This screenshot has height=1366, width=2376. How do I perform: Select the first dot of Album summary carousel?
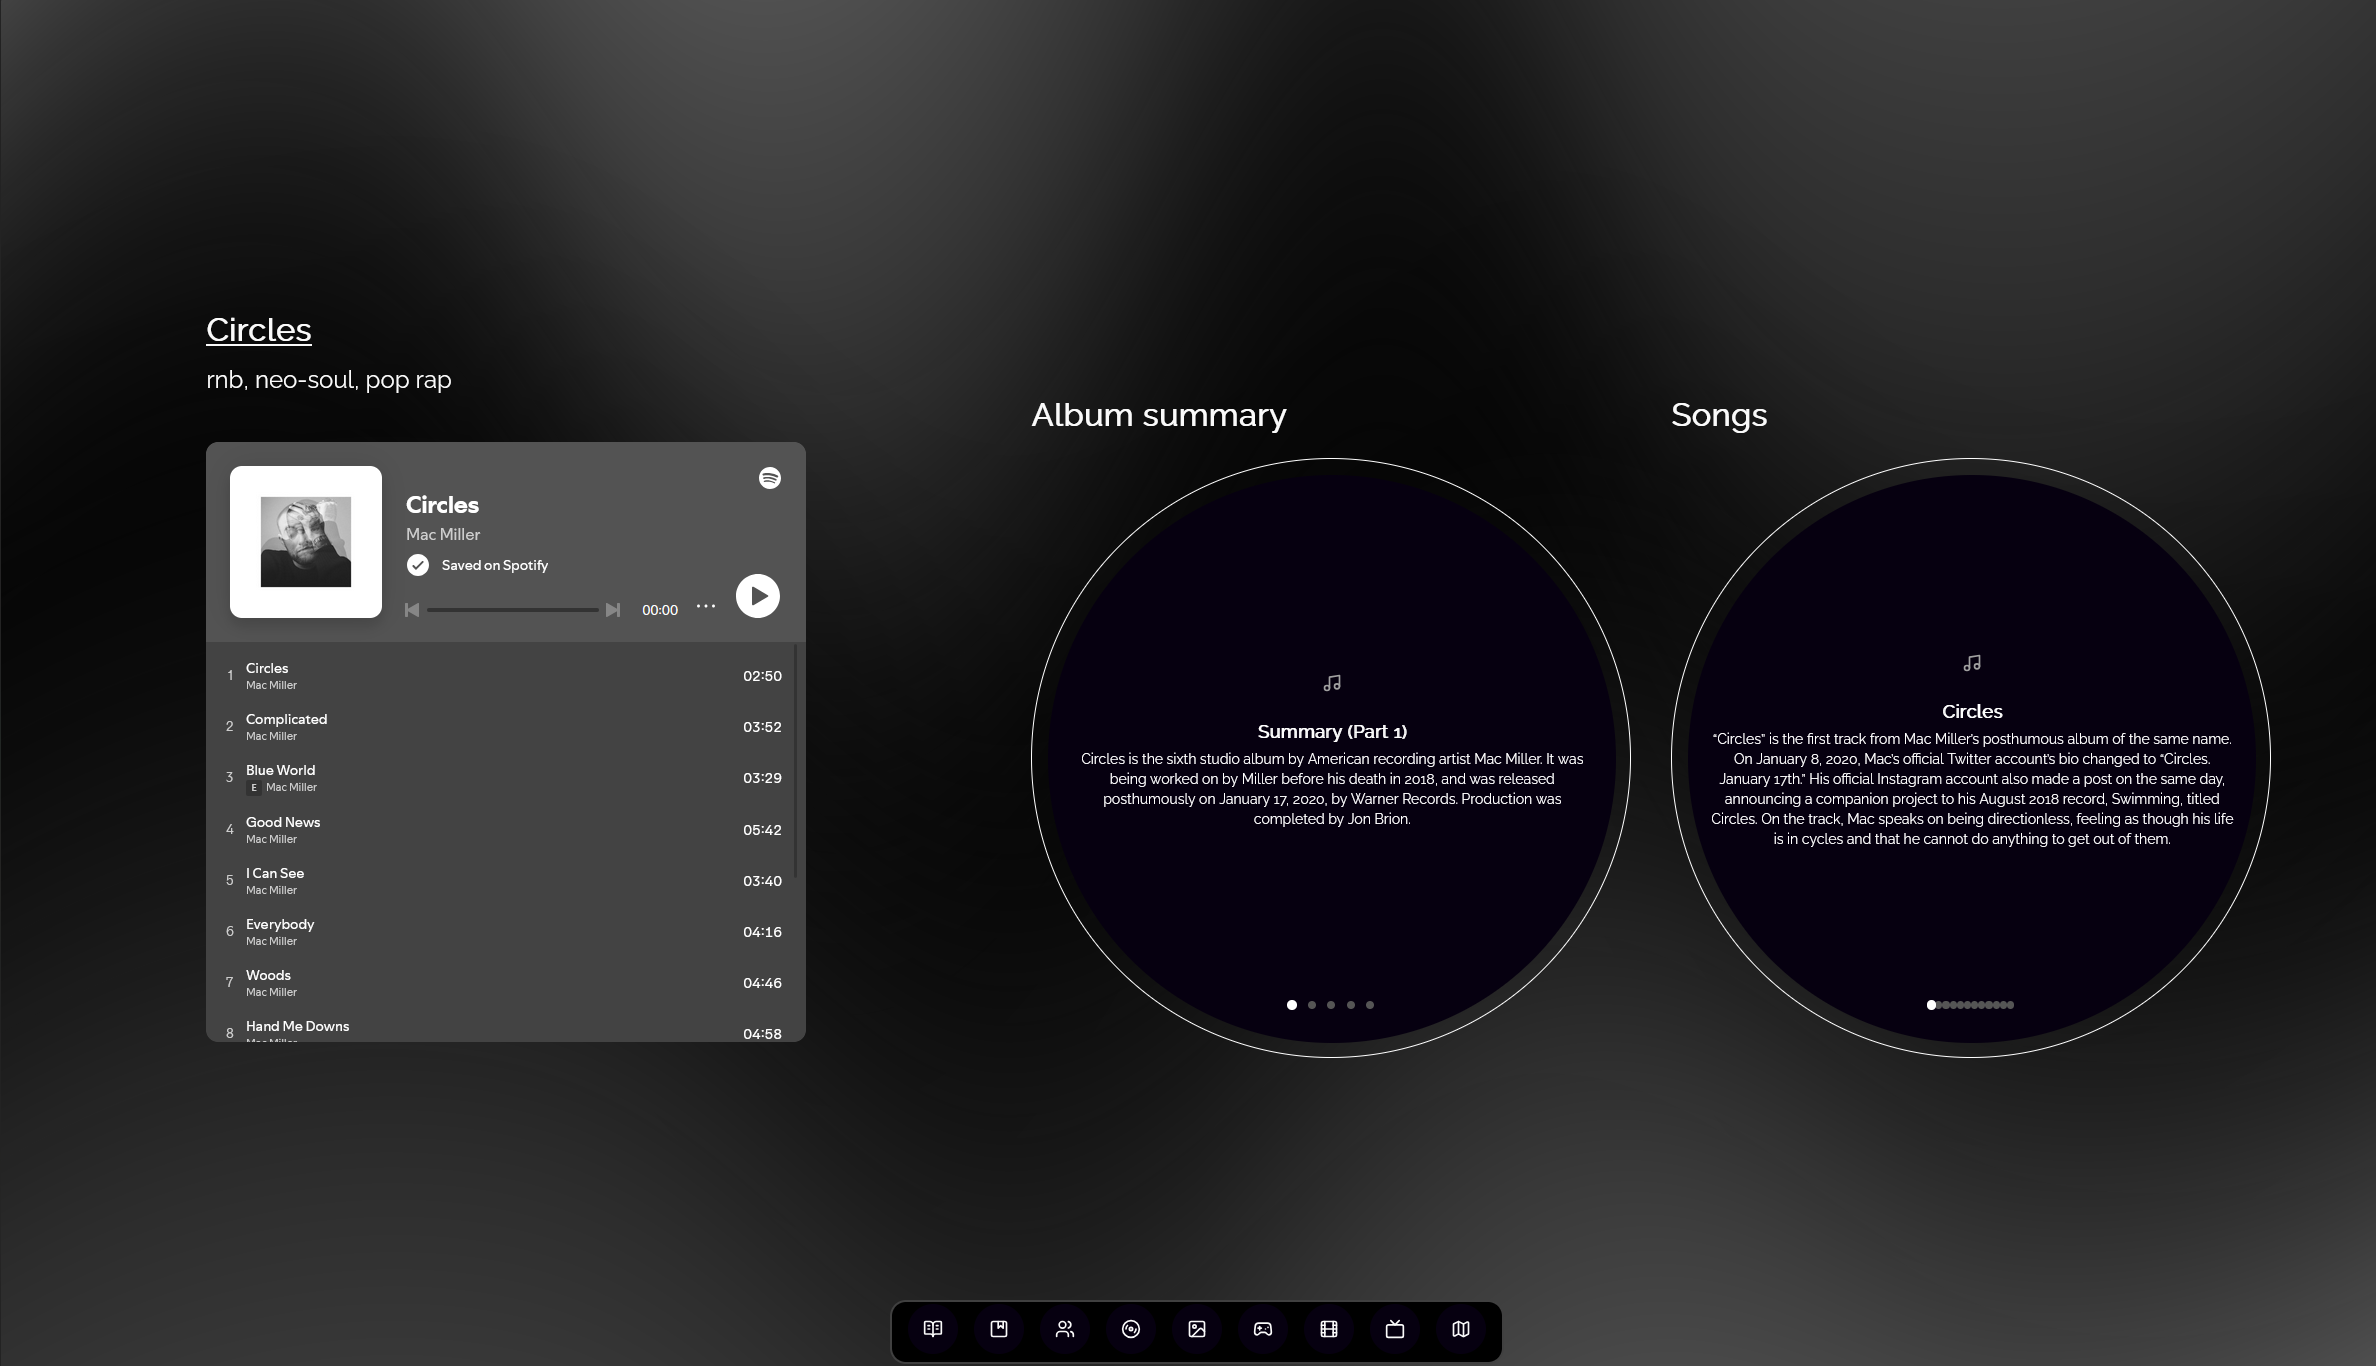pos(1292,1005)
